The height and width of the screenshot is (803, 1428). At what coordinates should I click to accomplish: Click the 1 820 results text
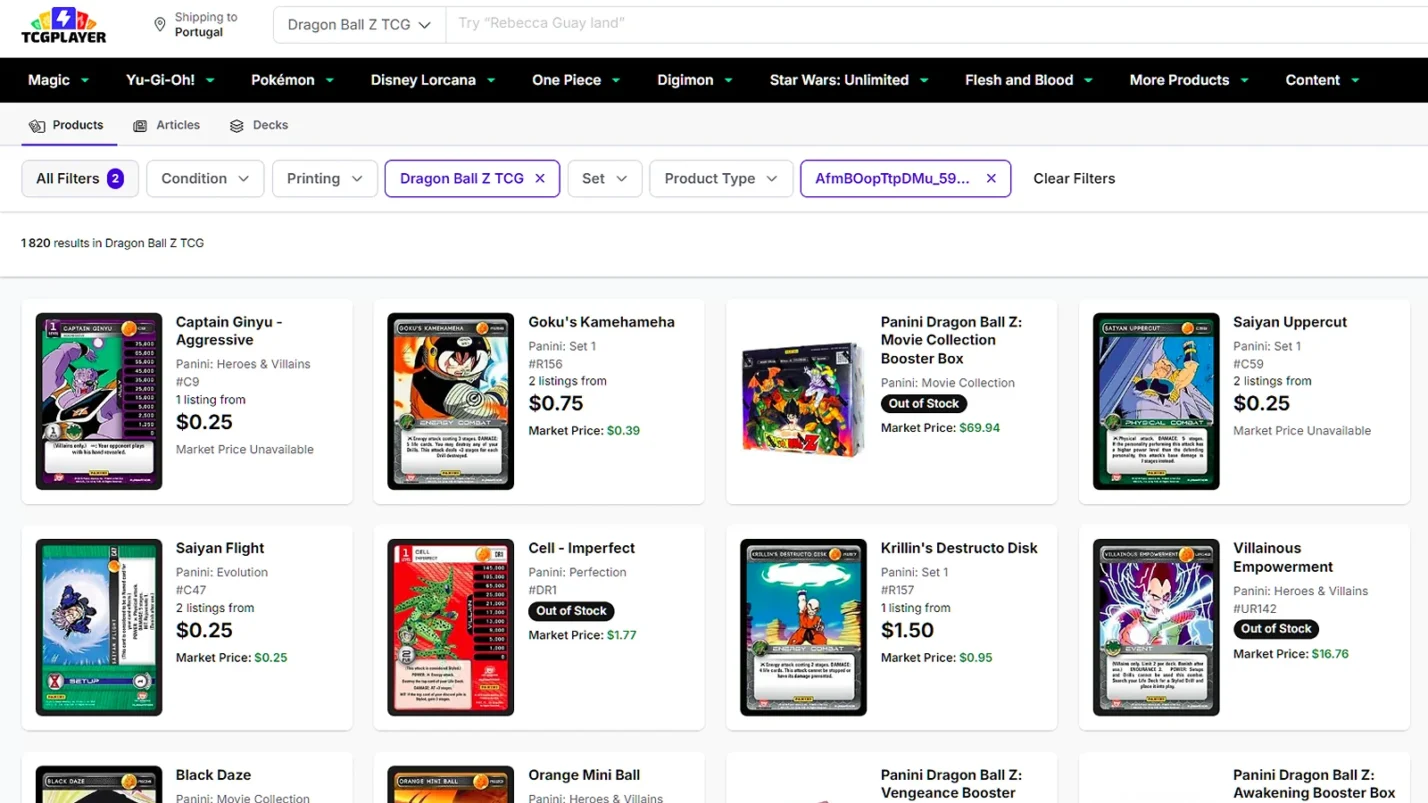point(112,243)
